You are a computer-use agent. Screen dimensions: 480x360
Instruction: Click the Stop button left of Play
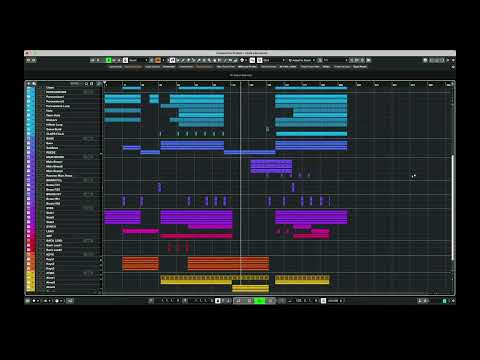click(249, 301)
